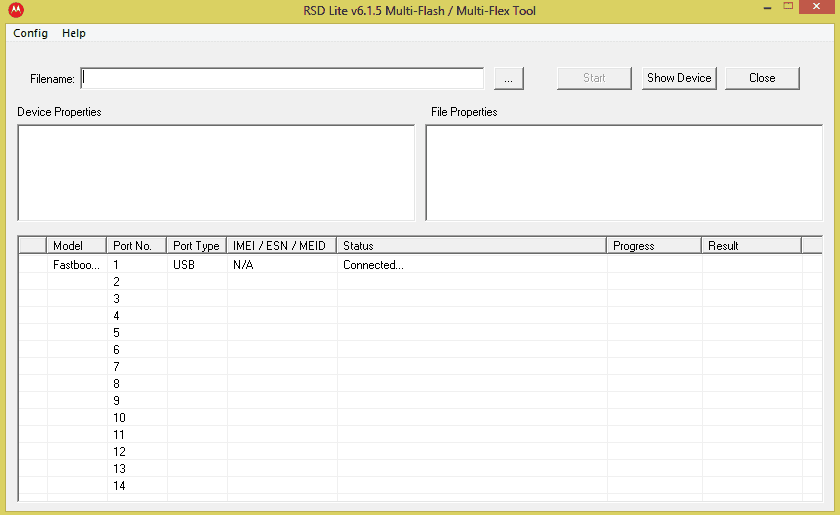Select port number 14 row

point(421,486)
